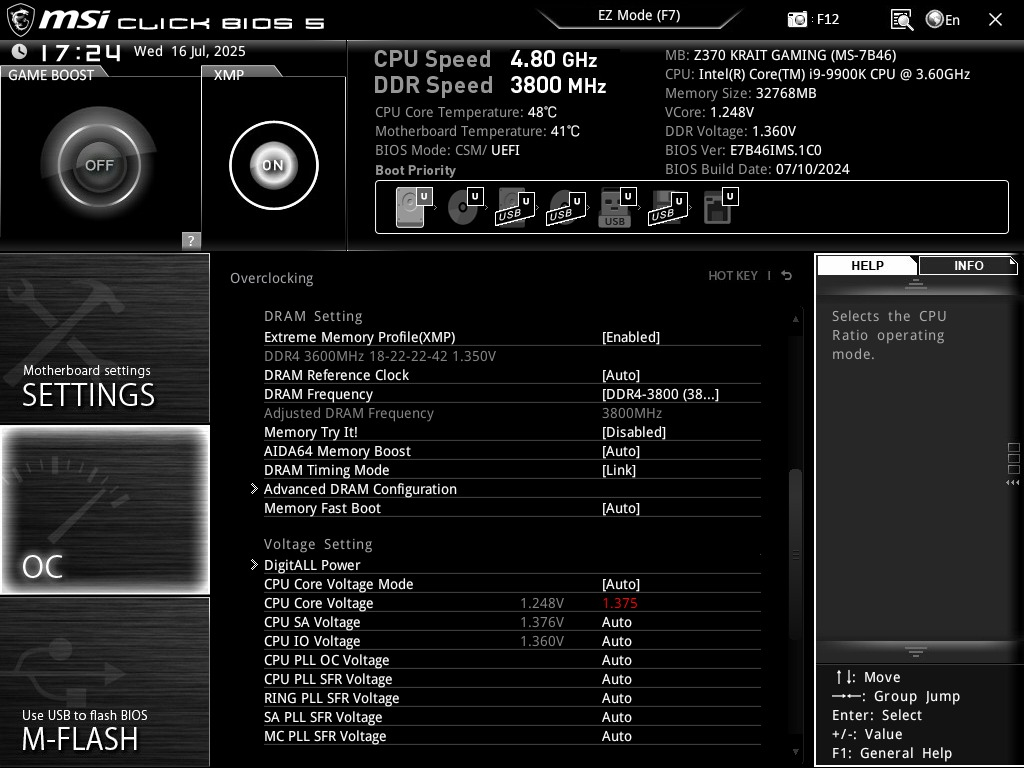
Task: Open the BIOS search magnifier icon
Action: point(902,20)
